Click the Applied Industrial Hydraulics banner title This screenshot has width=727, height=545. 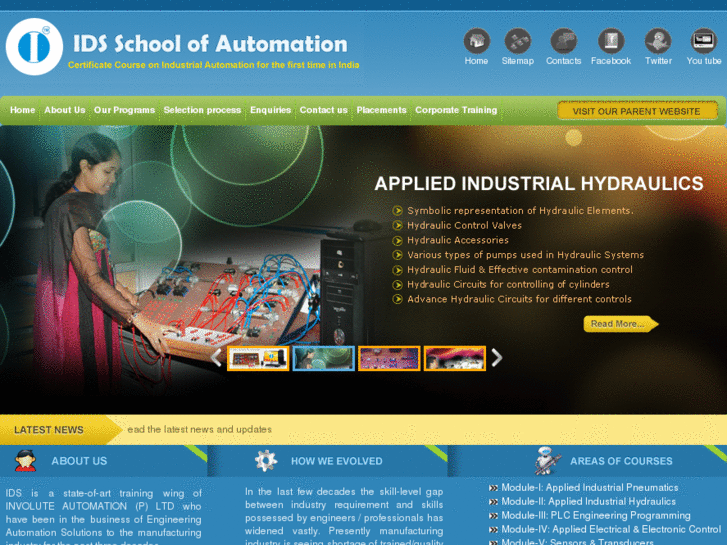[539, 184]
